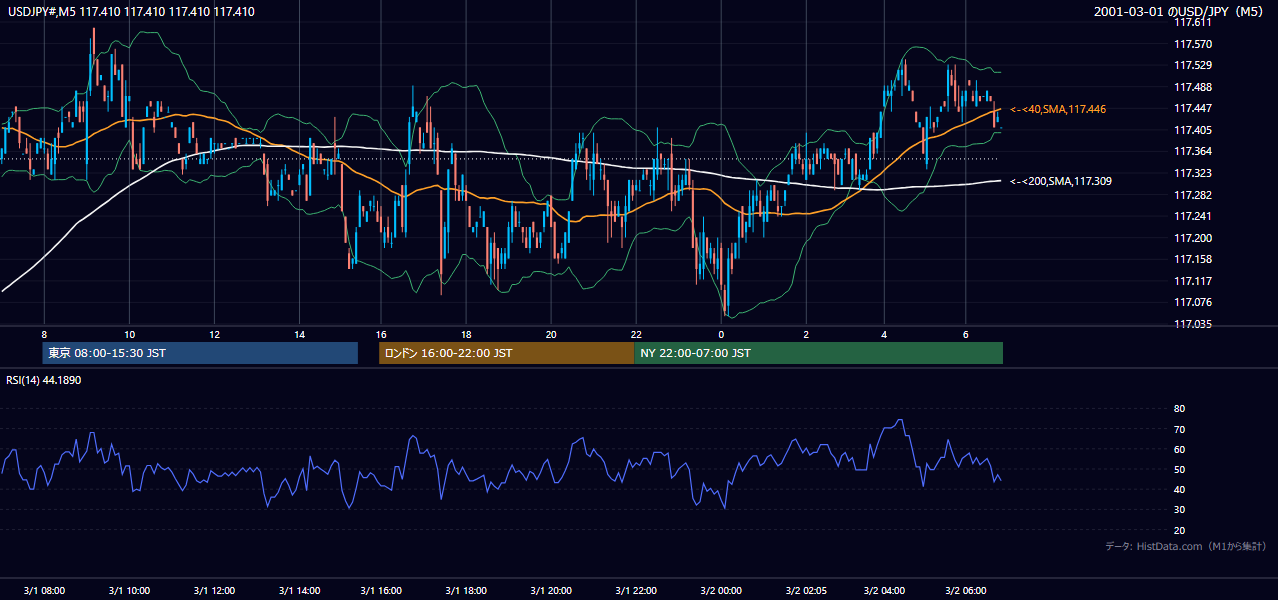This screenshot has width=1278, height=600.
Task: Click the hour 16 label under the price chart
Action: tap(382, 334)
